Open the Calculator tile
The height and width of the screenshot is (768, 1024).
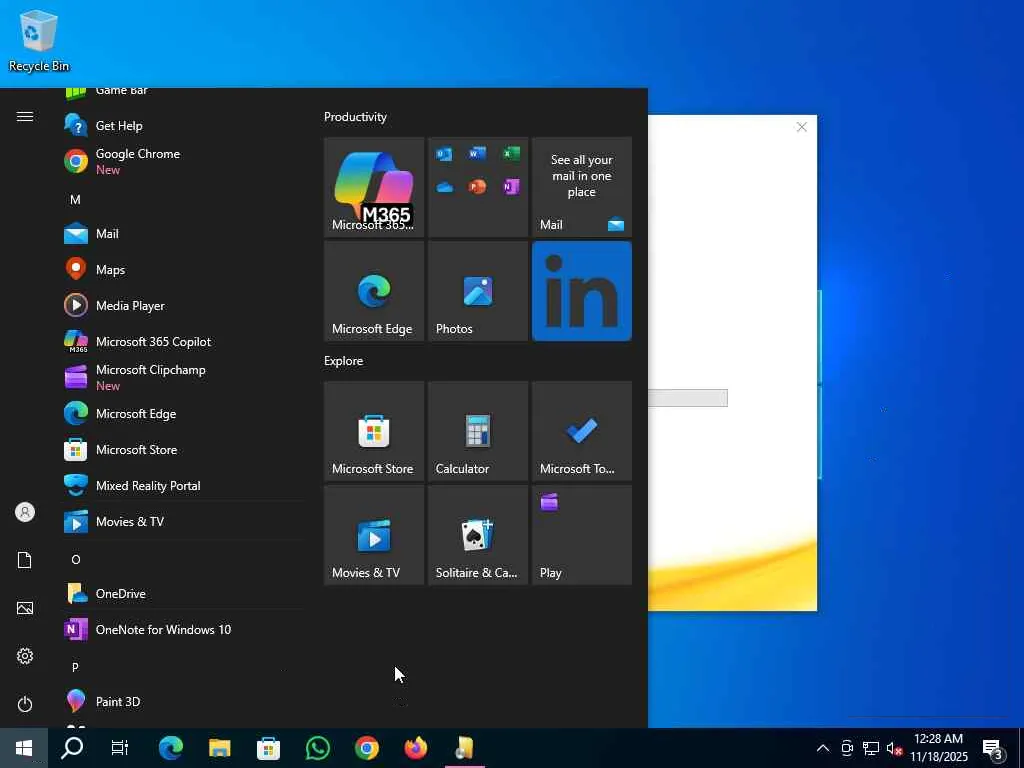(x=478, y=431)
